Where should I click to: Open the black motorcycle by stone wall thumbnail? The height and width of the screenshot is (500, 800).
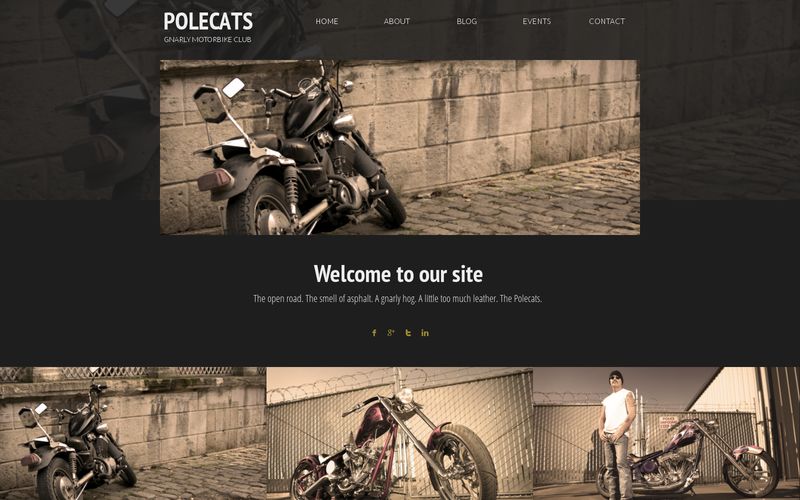coord(133,434)
